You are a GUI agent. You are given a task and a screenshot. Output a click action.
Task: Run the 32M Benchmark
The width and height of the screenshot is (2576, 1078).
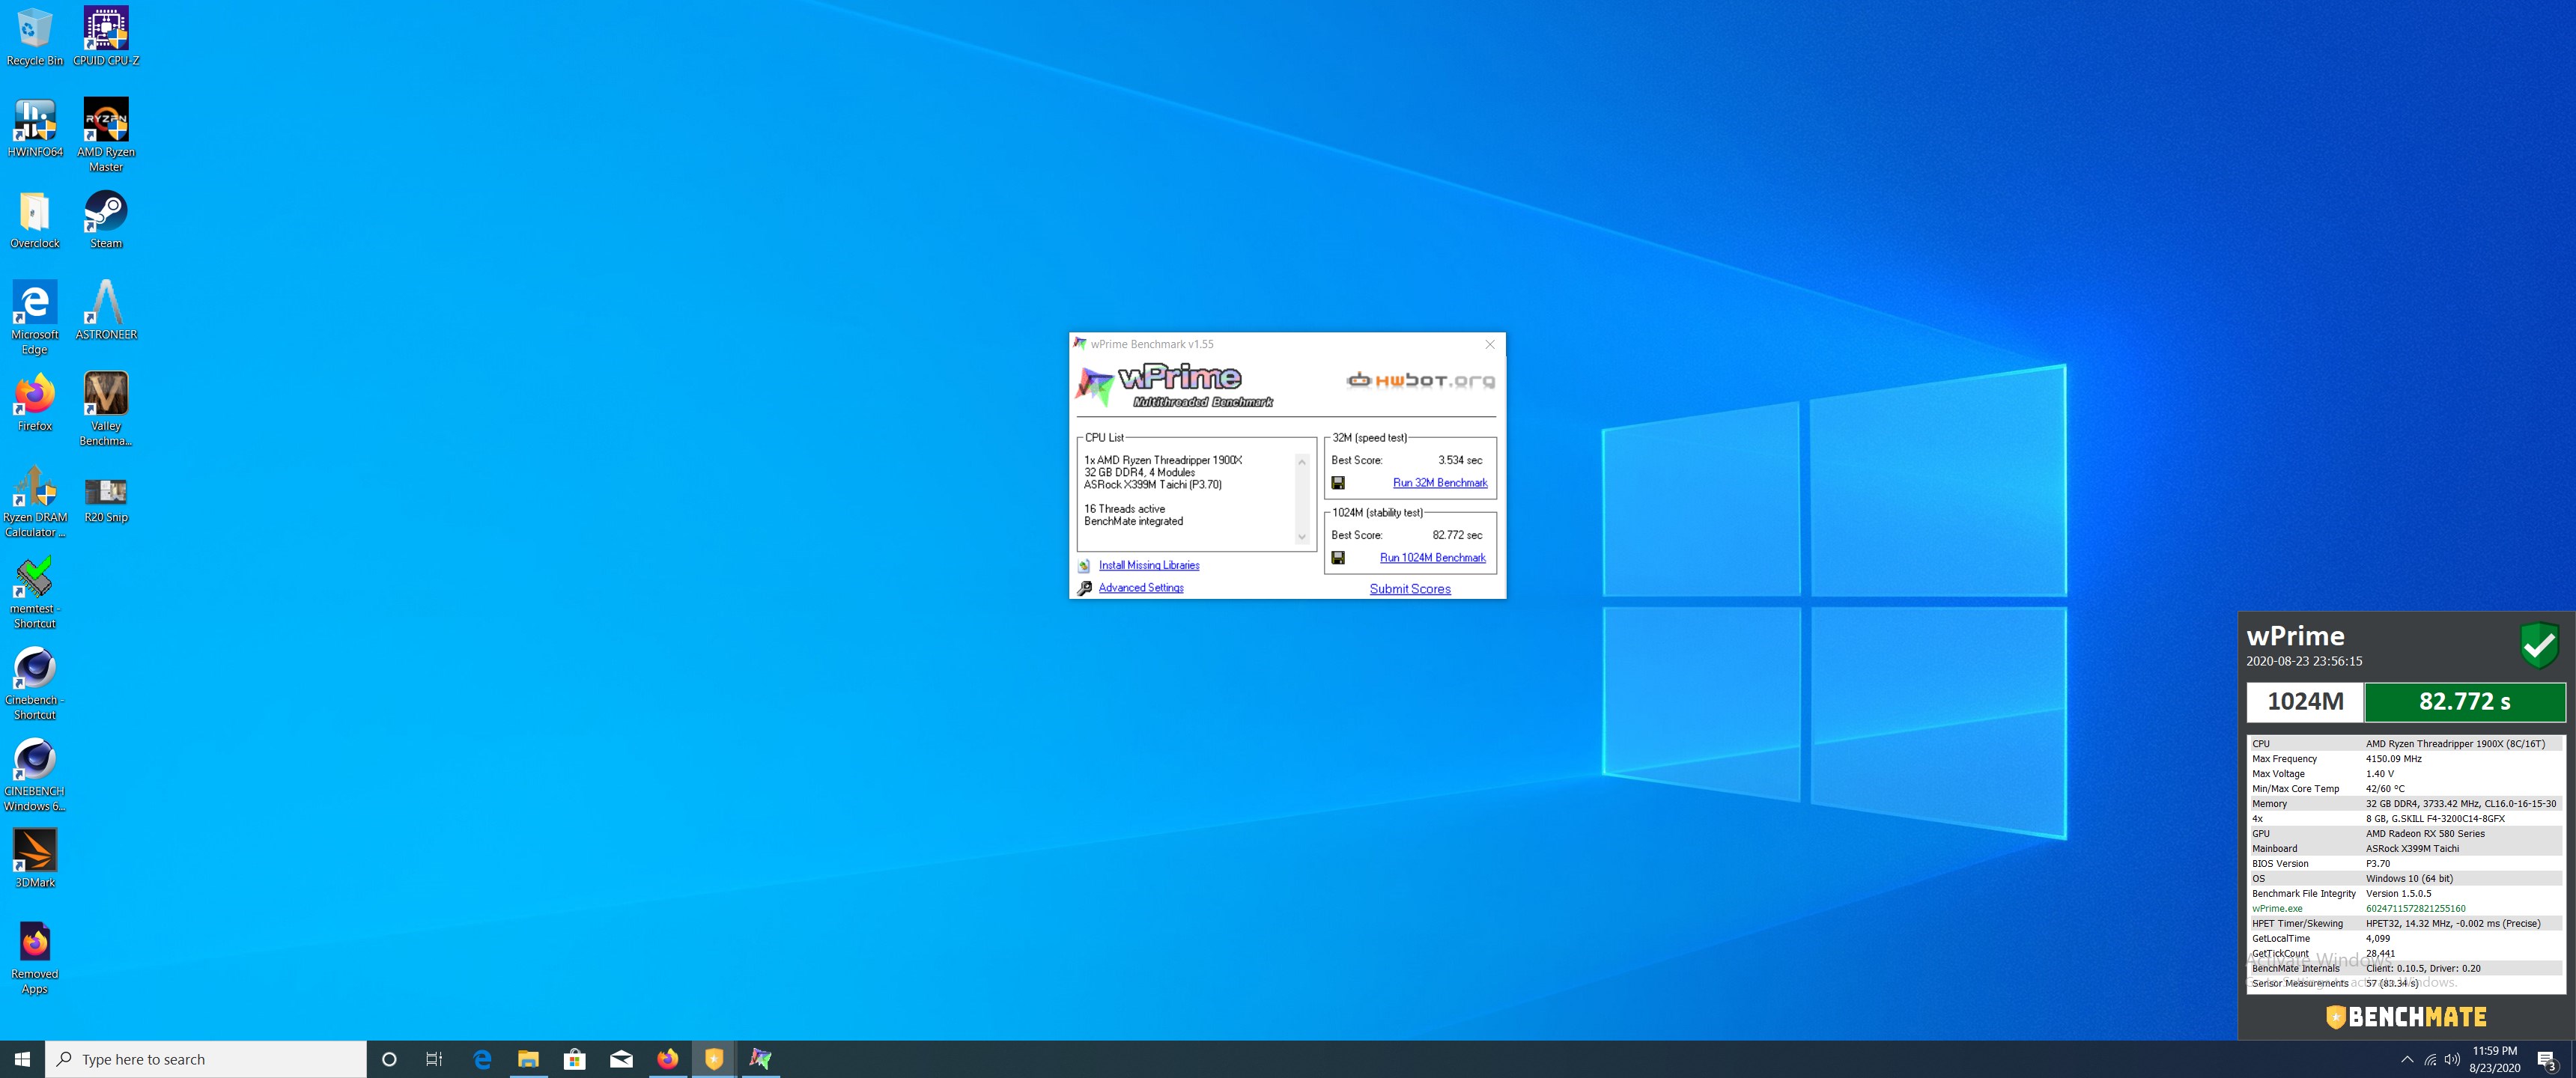coord(1440,483)
